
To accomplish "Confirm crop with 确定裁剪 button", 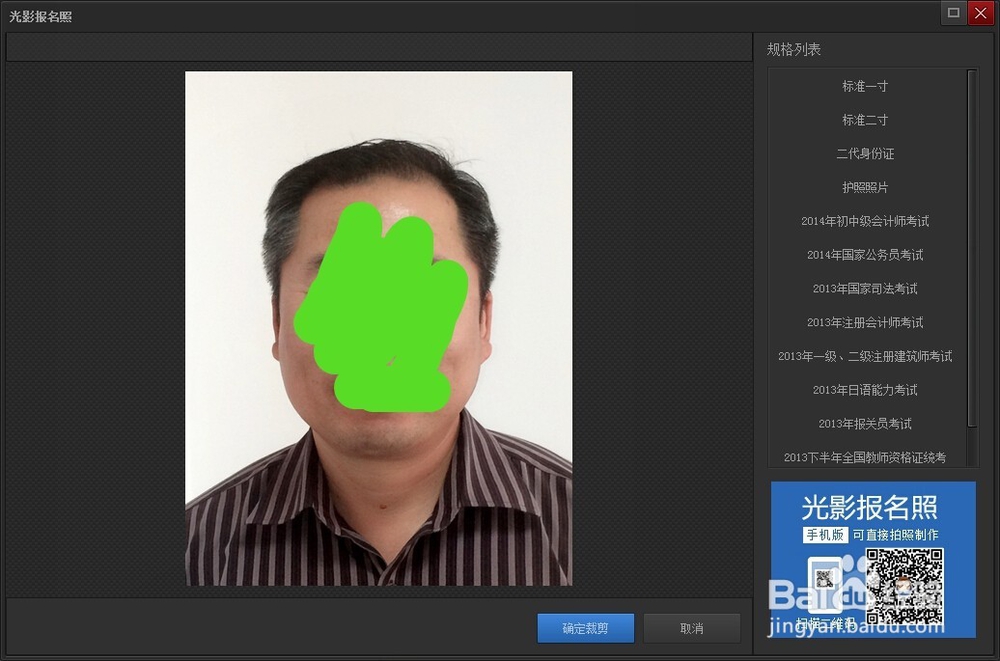I will click(585, 628).
